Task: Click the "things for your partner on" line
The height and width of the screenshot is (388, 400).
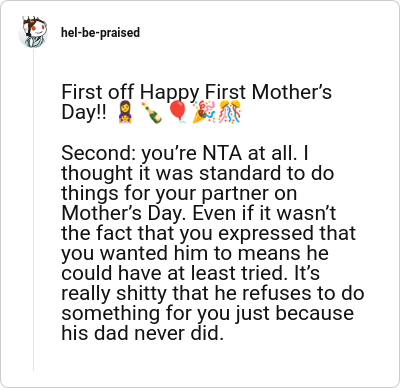Action: pyautogui.click(x=179, y=193)
